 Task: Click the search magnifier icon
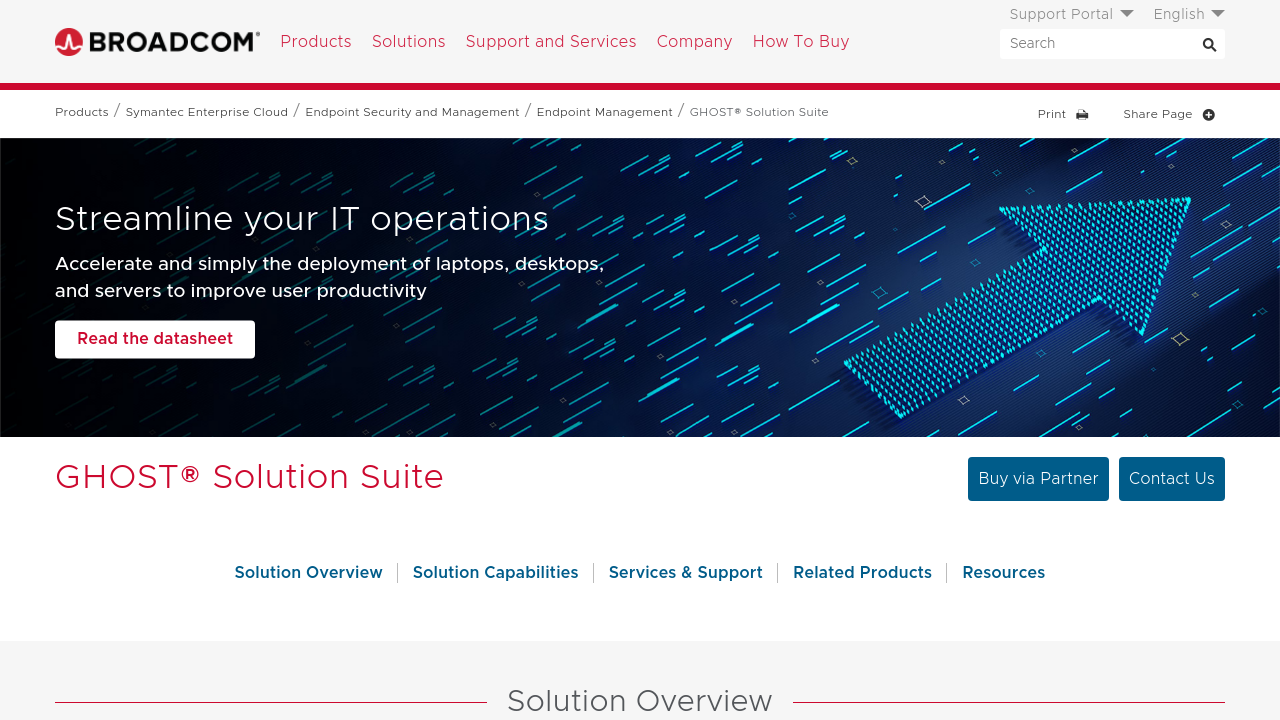pyautogui.click(x=1209, y=44)
